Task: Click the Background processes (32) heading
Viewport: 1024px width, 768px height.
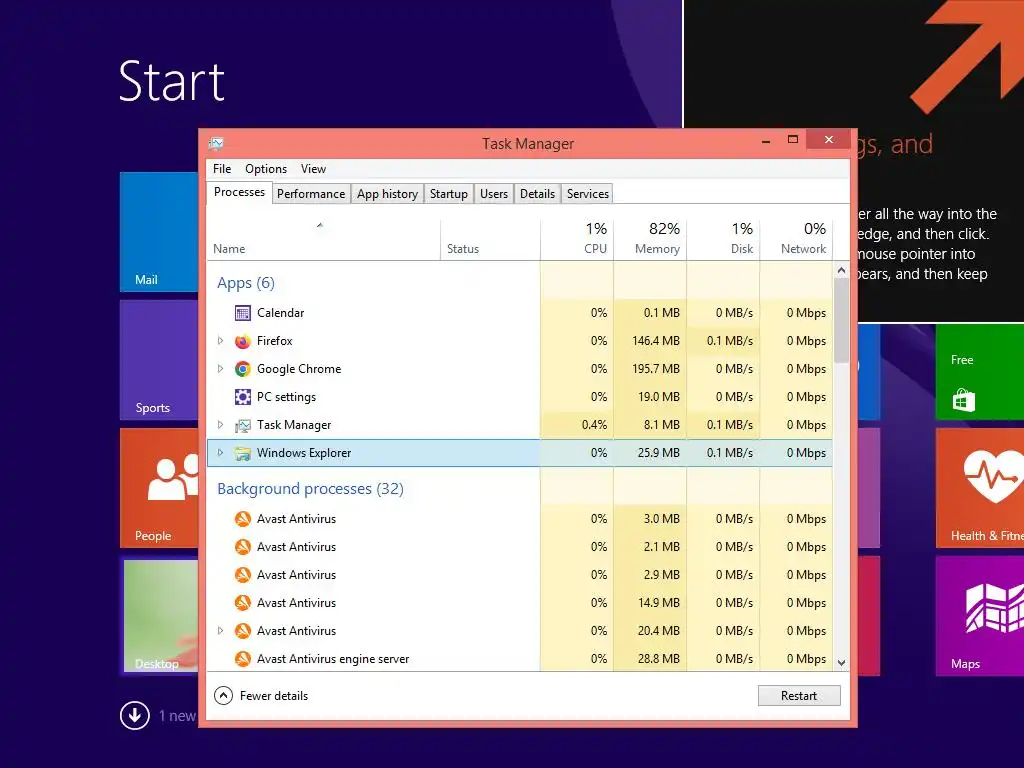Action: tap(310, 488)
